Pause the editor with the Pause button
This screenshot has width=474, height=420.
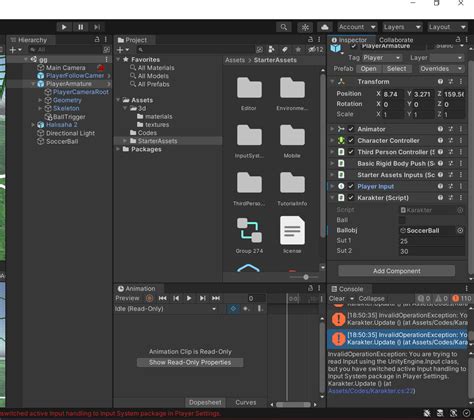[x=81, y=27]
